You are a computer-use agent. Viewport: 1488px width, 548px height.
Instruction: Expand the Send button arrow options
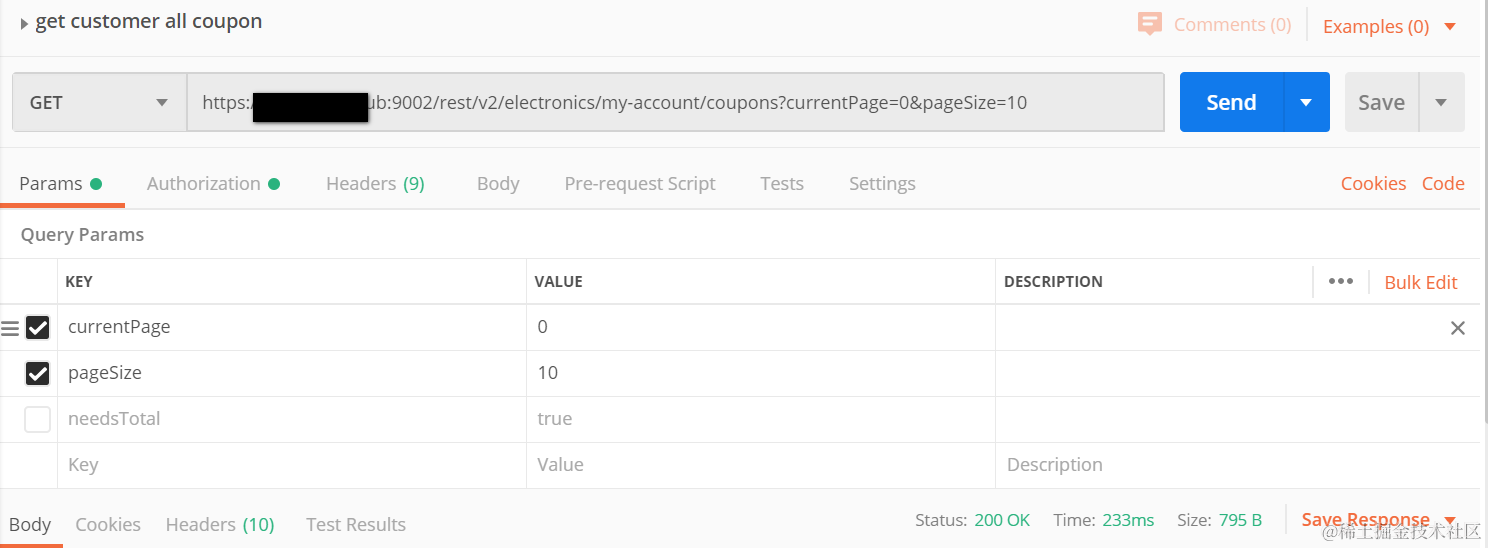click(x=1306, y=103)
